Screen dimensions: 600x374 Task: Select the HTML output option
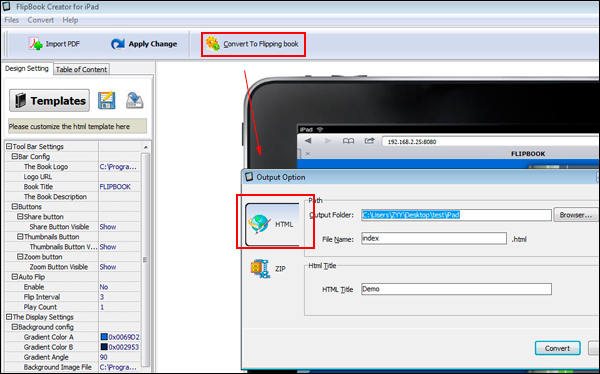272,224
